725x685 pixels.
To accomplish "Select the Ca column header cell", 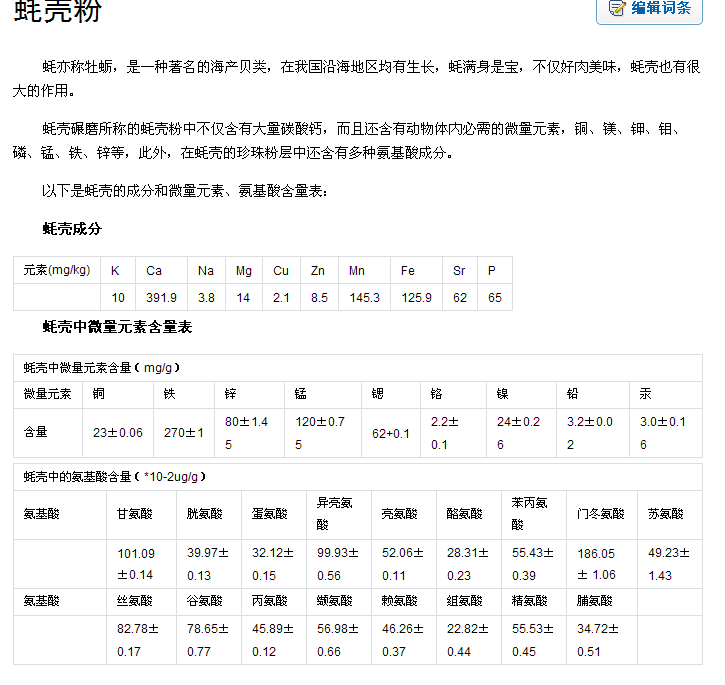I will [x=161, y=270].
